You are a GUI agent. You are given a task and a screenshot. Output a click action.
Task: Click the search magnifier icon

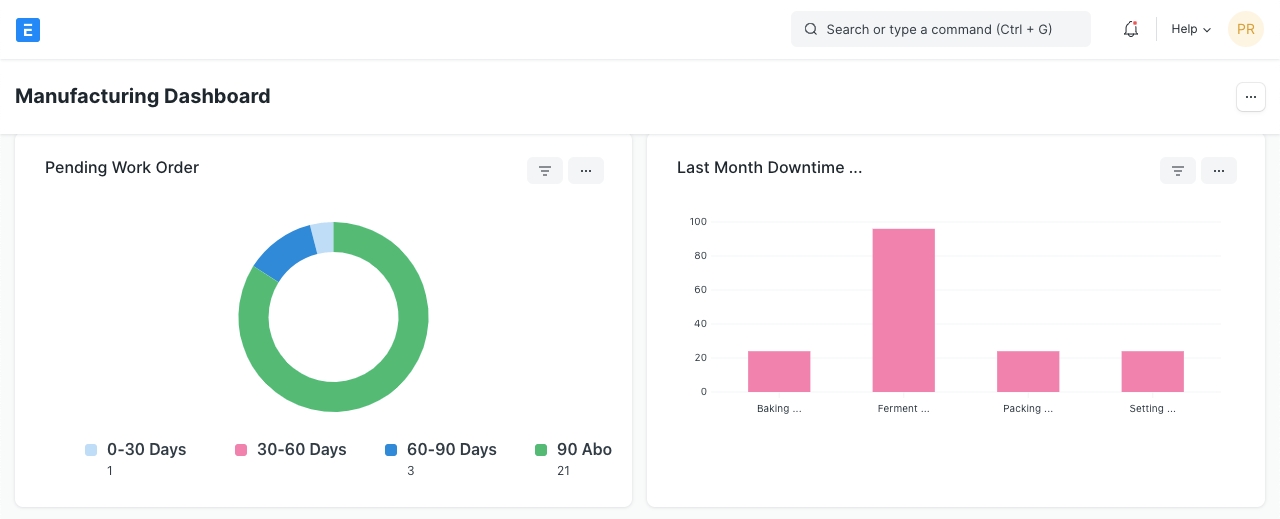[x=811, y=30]
